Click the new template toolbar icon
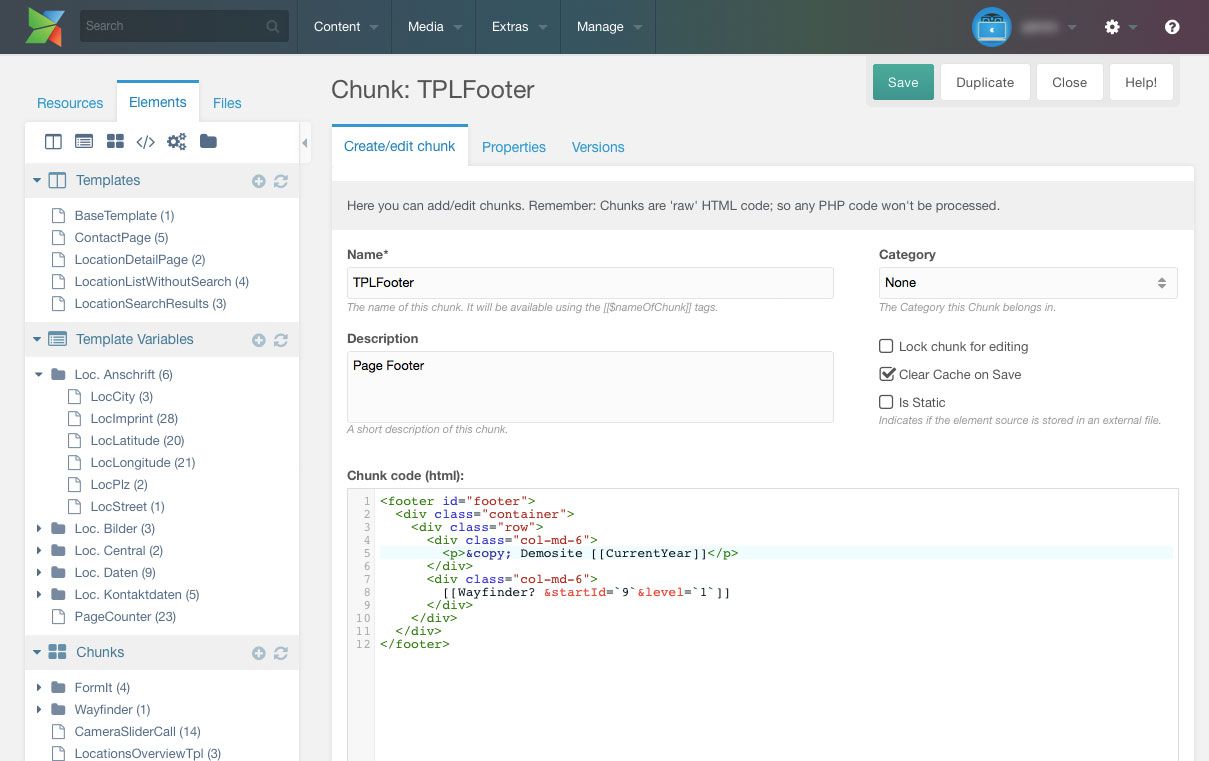Image resolution: width=1209 pixels, height=761 pixels. [54, 142]
